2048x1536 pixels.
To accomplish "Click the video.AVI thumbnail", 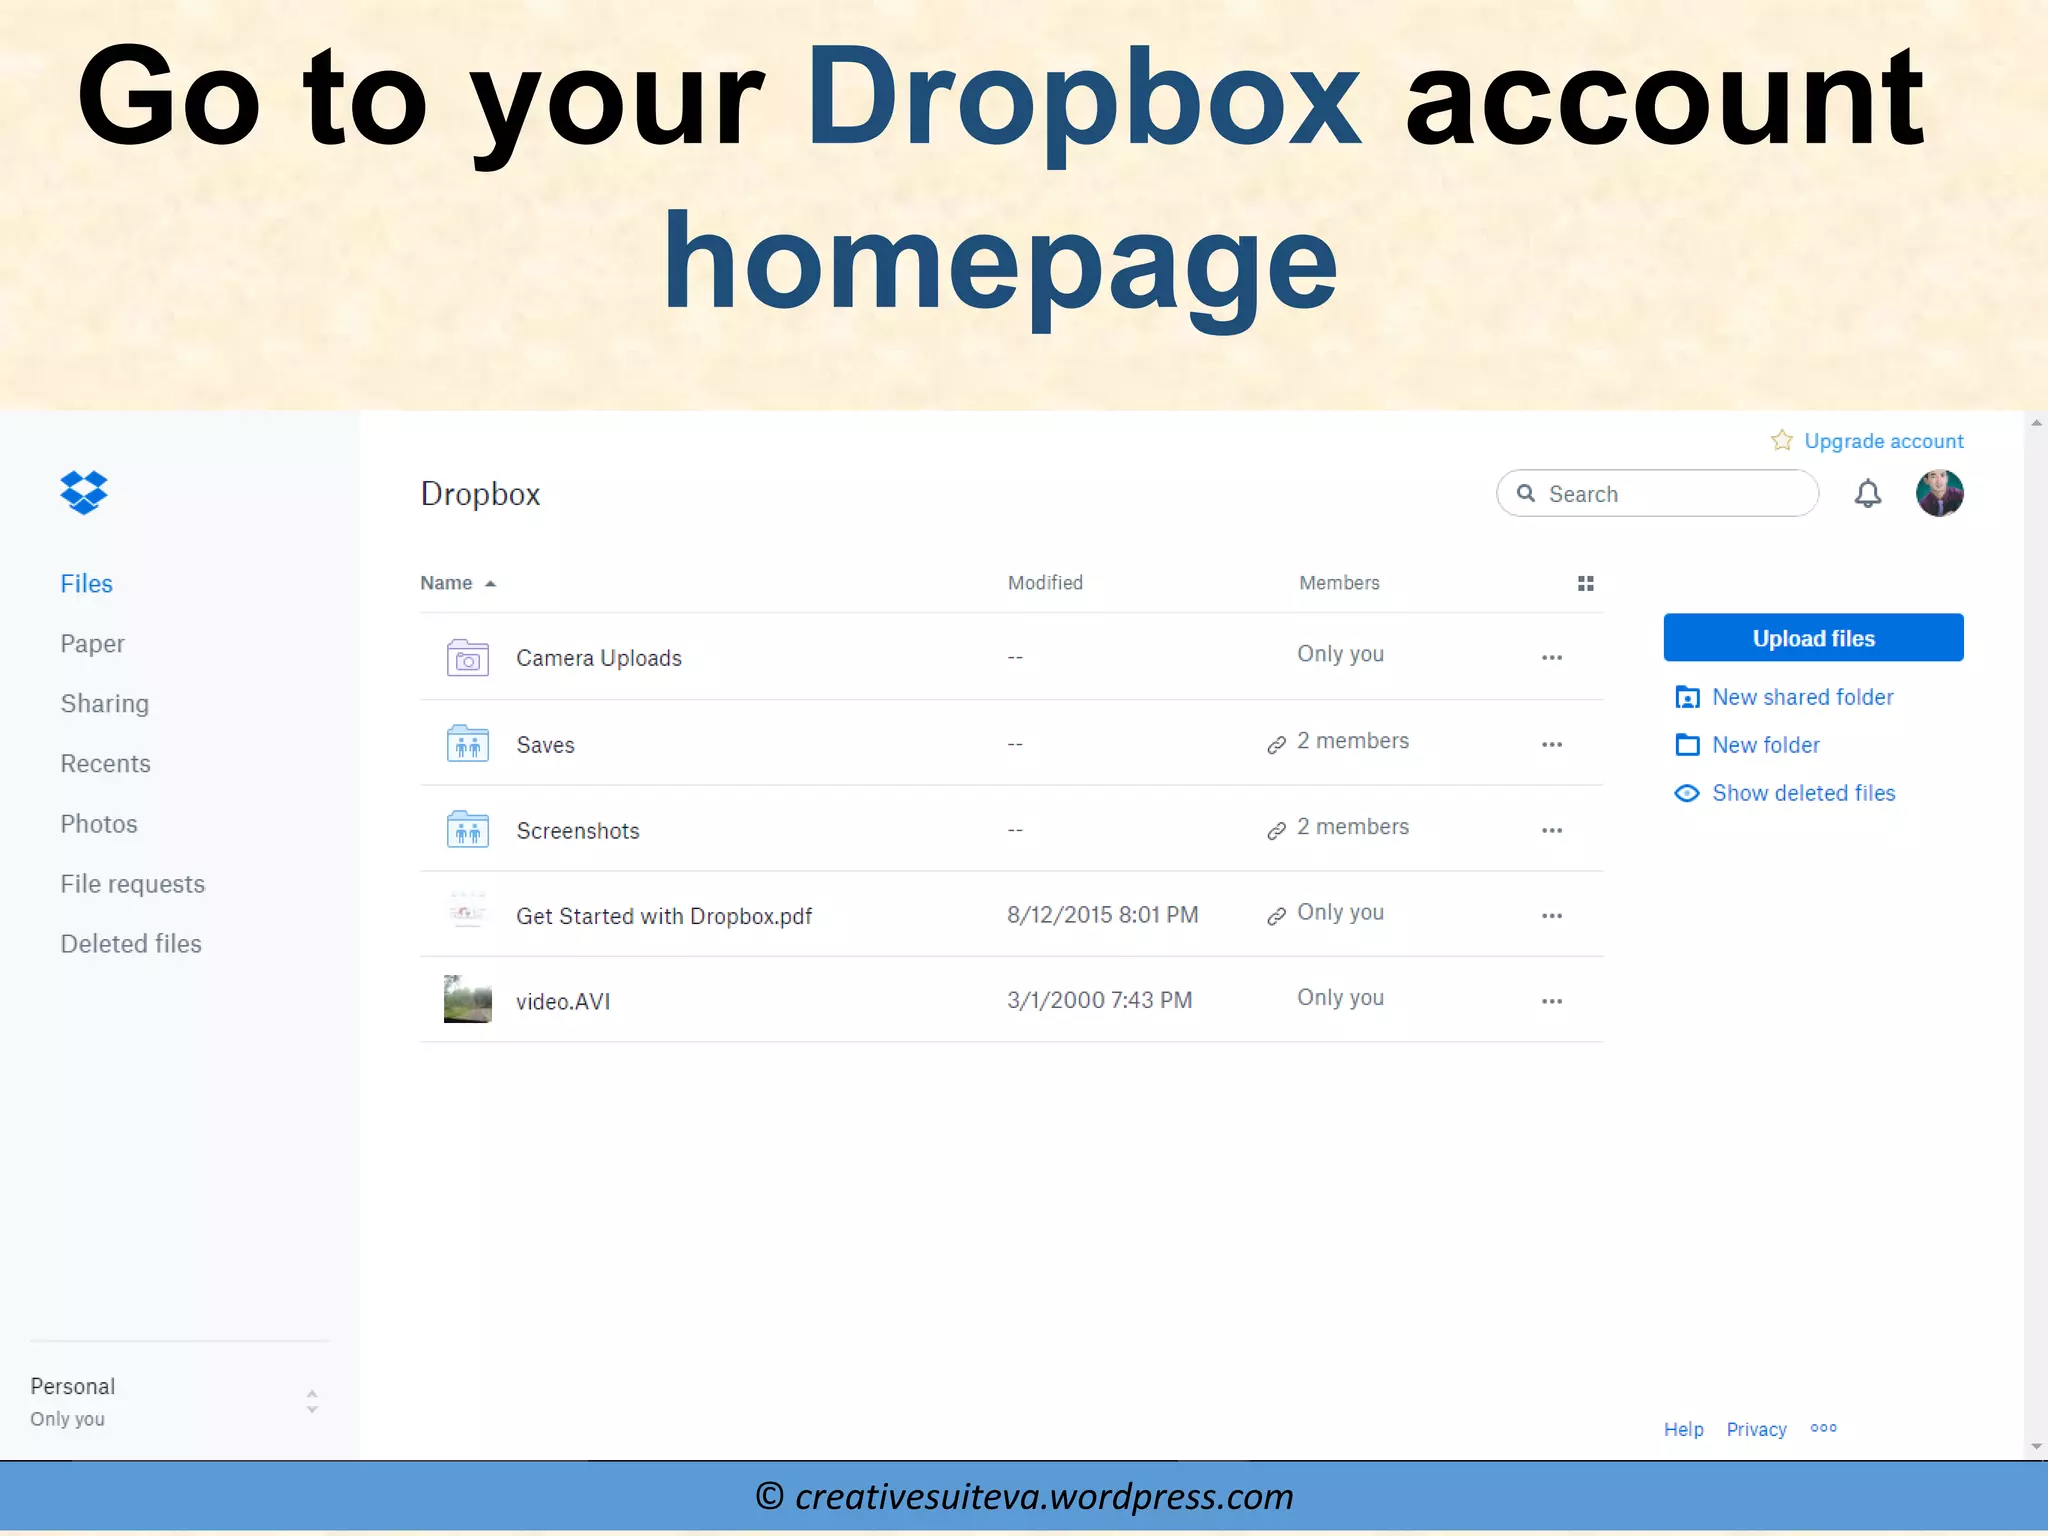I will click(467, 999).
